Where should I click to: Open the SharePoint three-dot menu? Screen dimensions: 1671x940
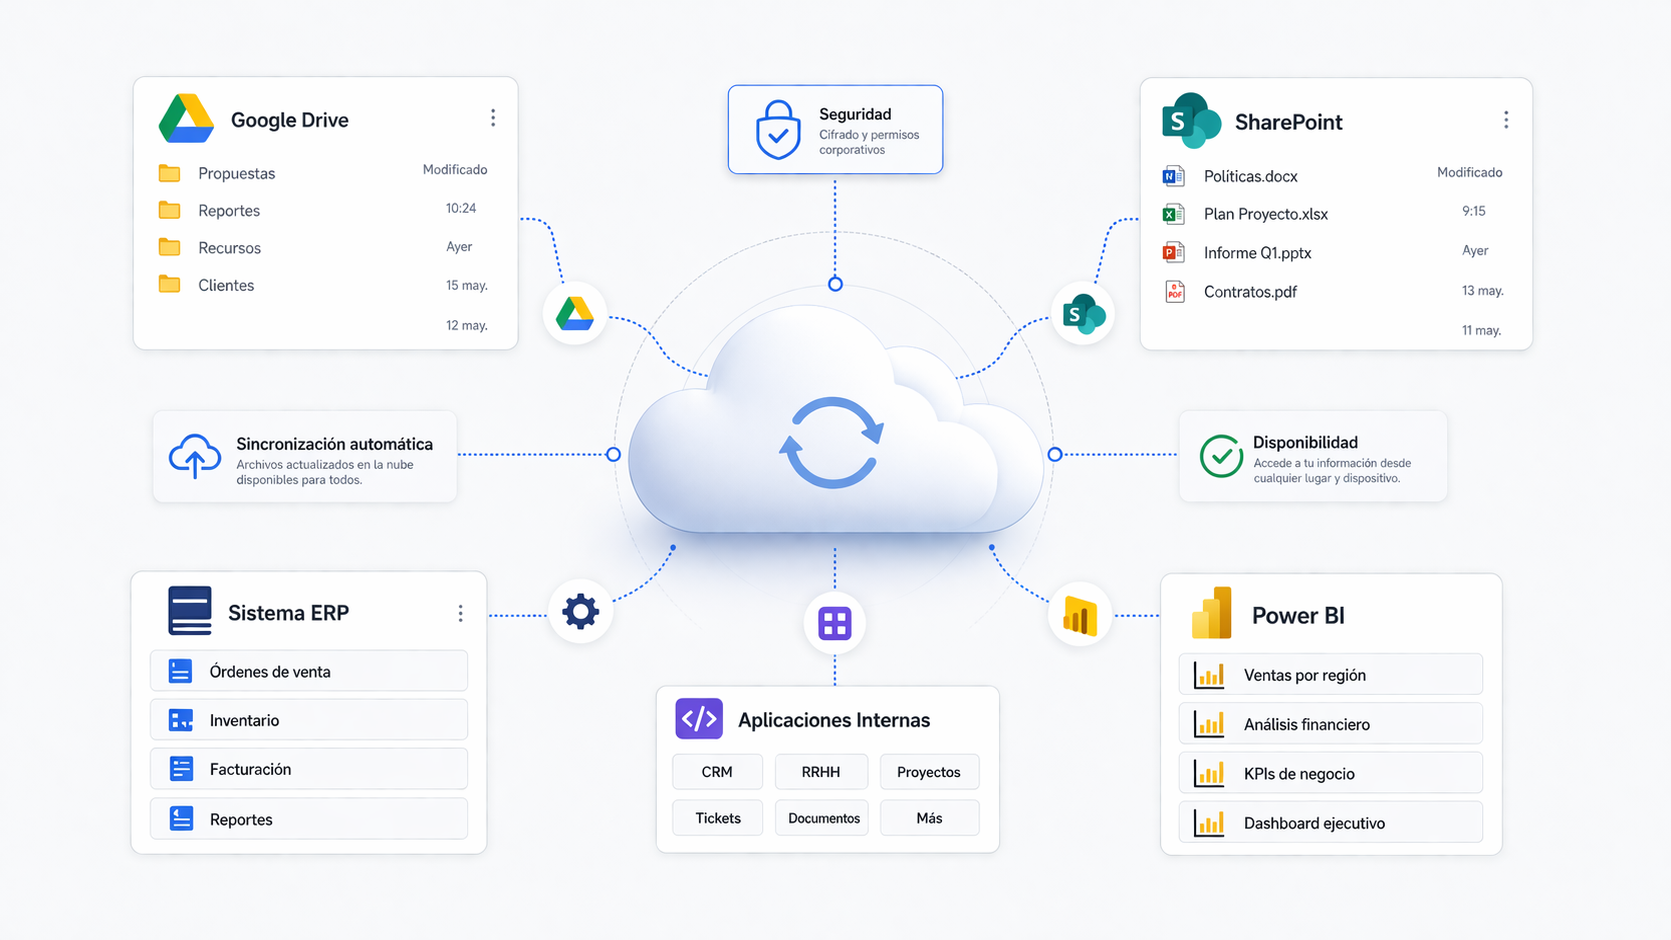tap(1506, 119)
